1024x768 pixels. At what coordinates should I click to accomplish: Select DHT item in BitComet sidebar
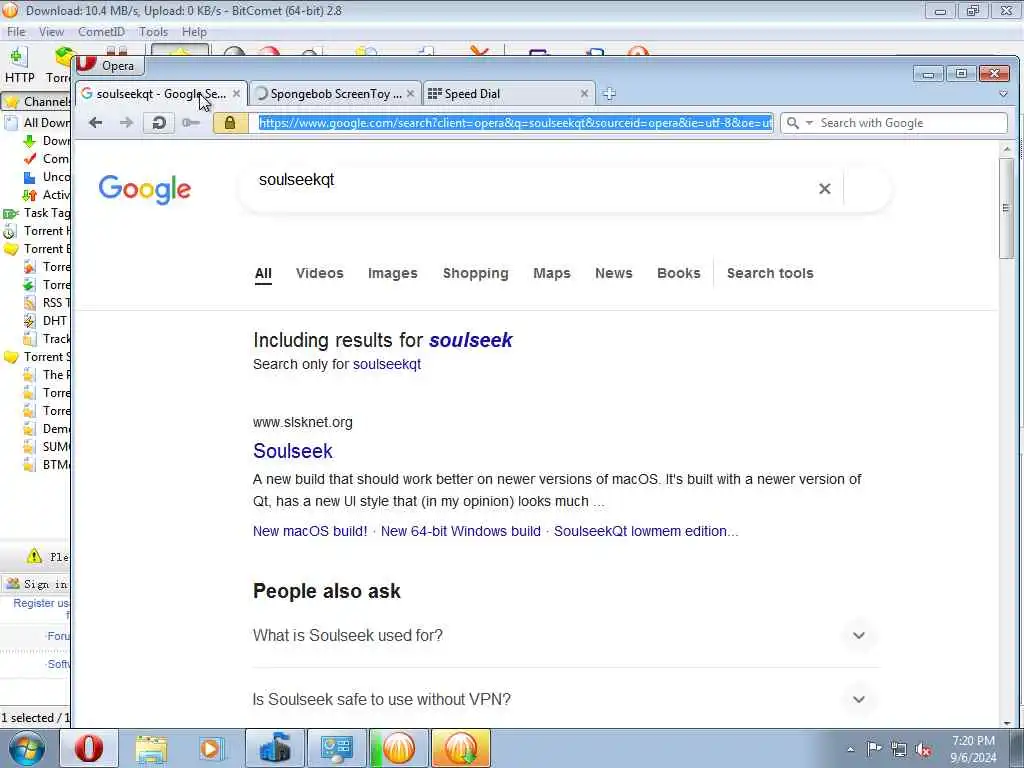tap(46, 321)
